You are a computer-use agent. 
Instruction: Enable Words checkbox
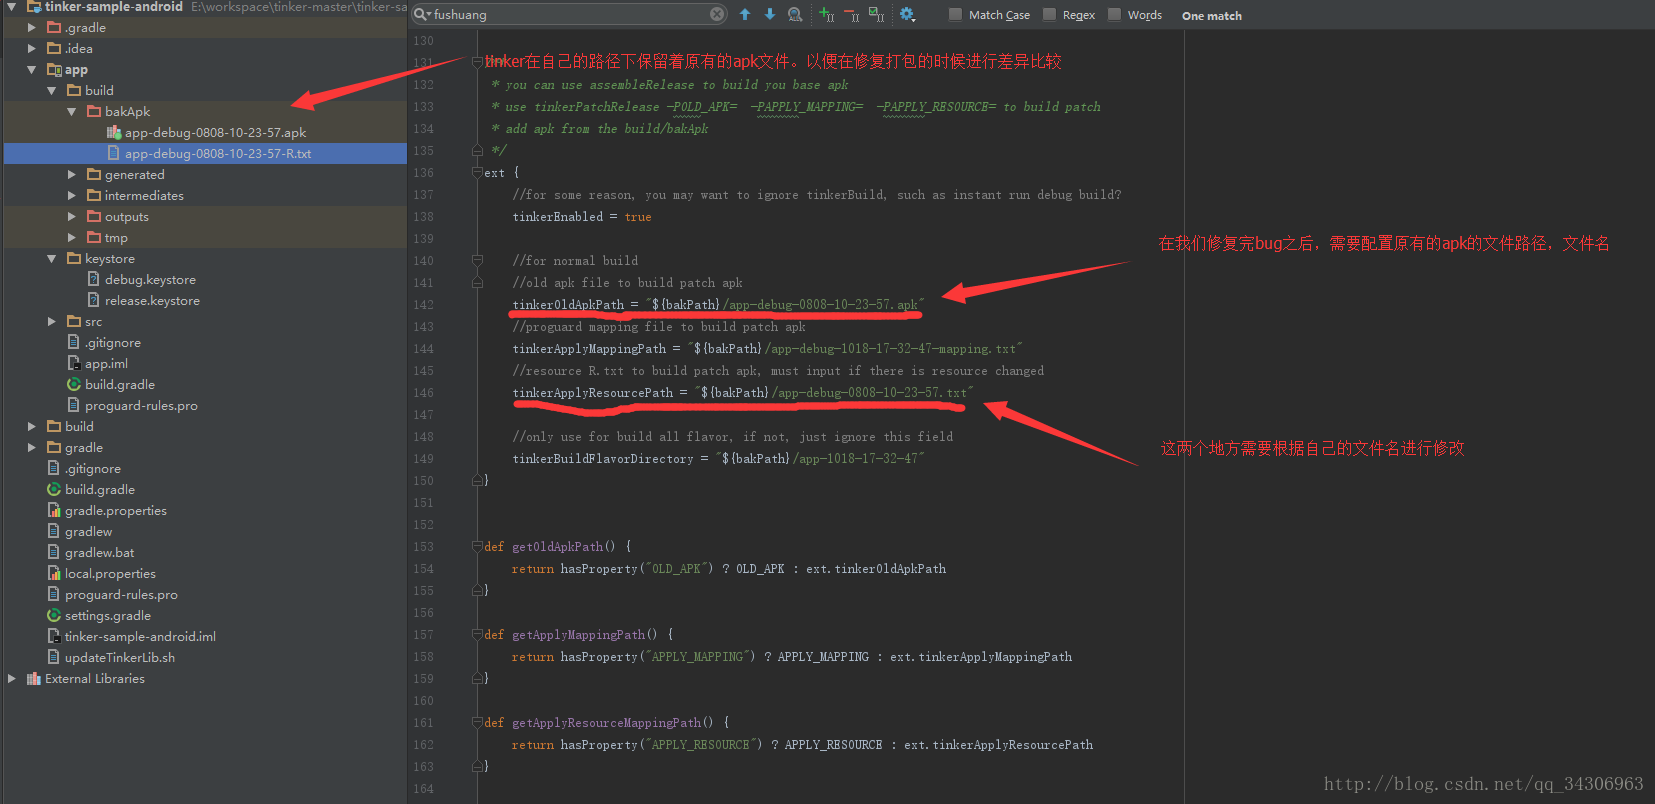(x=1114, y=14)
